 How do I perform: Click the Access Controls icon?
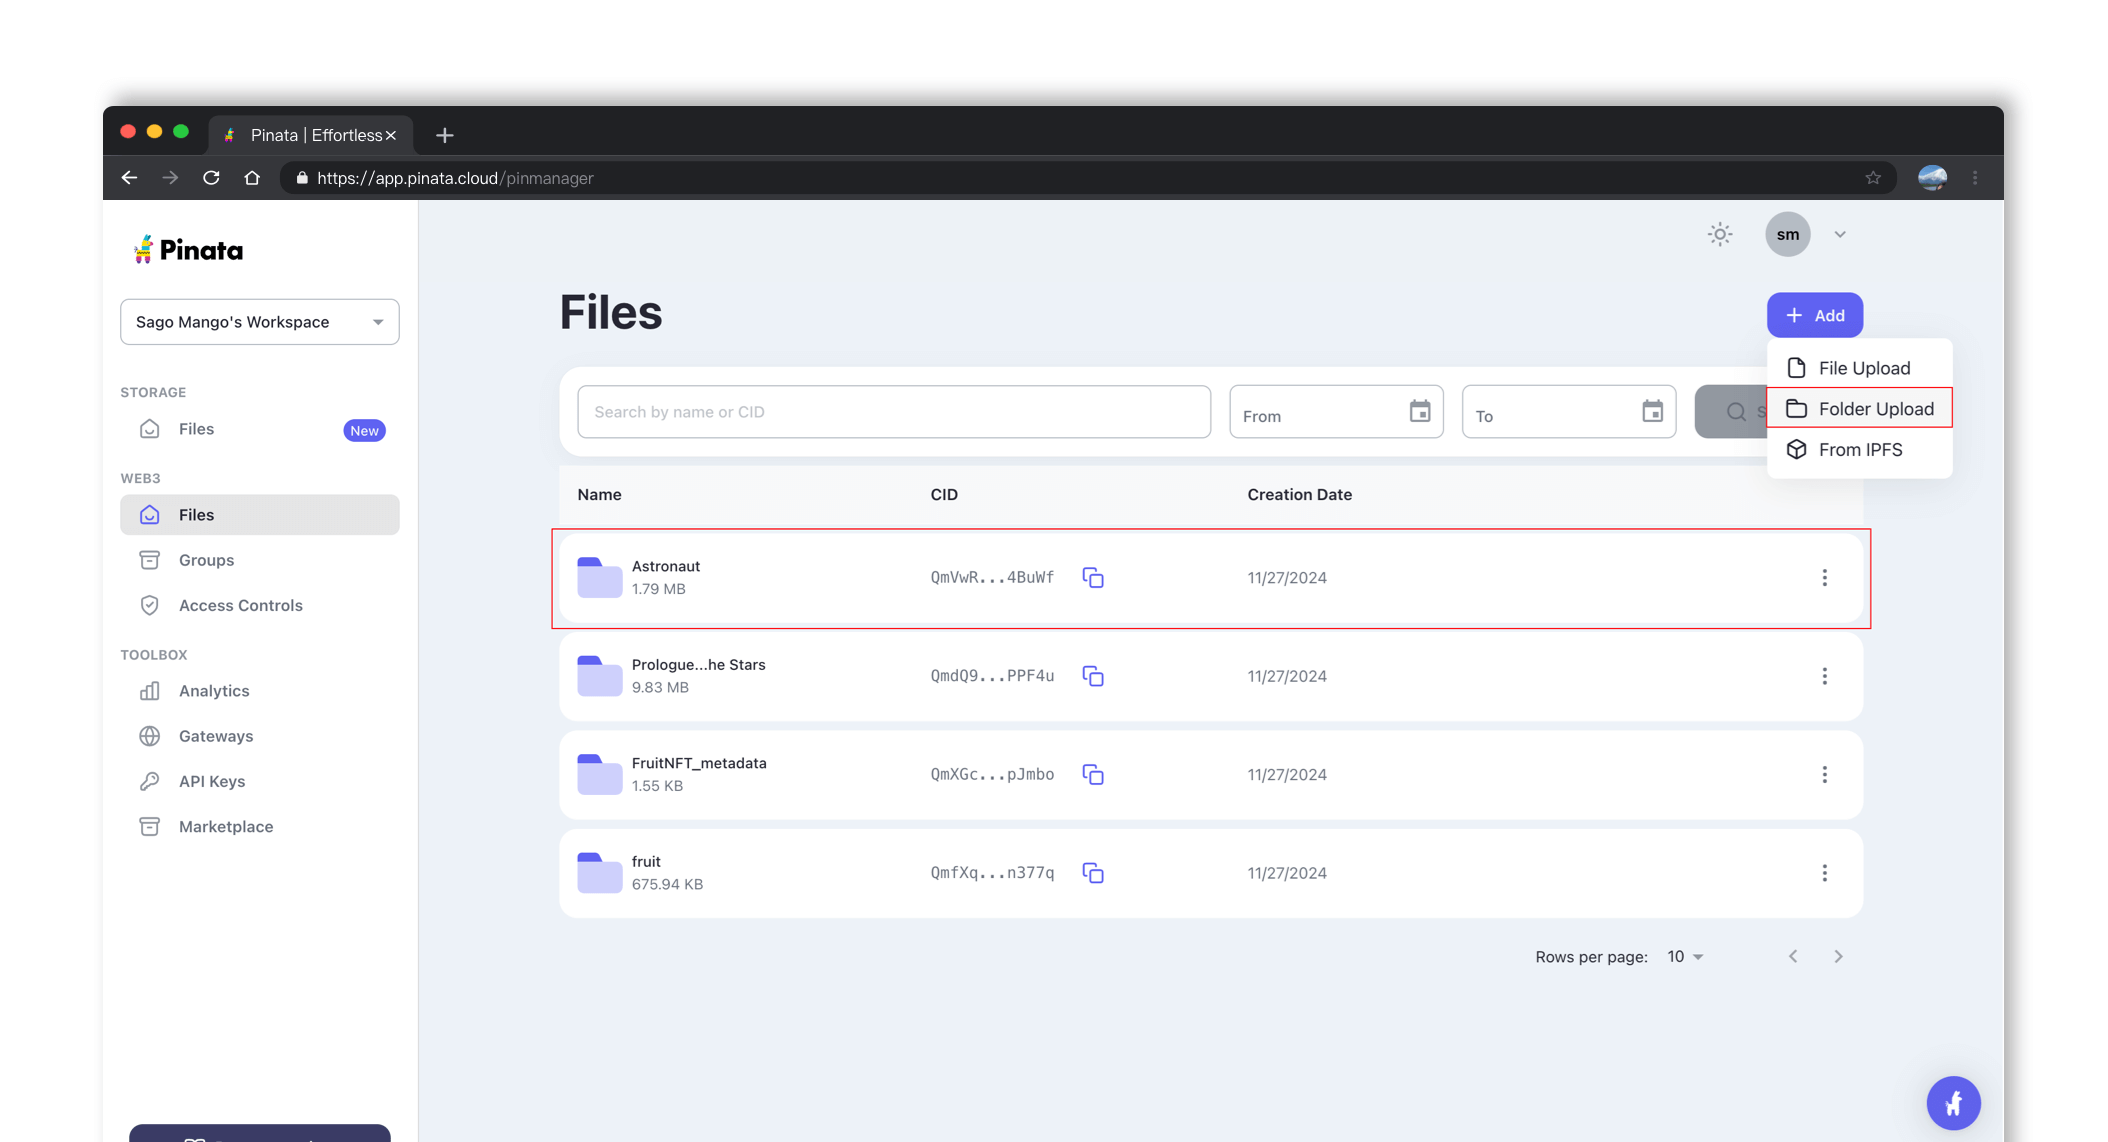[149, 605]
